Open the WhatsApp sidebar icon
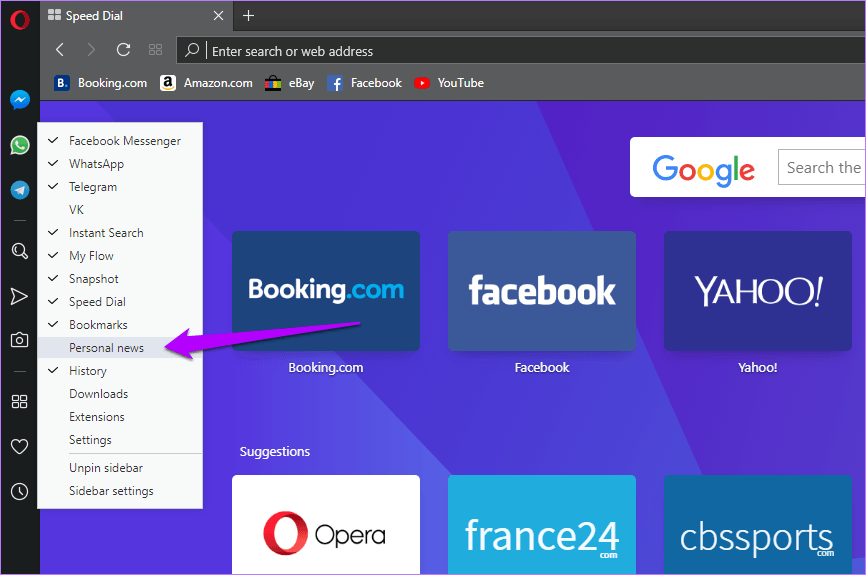Viewport: 866px width, 575px height. tap(20, 145)
